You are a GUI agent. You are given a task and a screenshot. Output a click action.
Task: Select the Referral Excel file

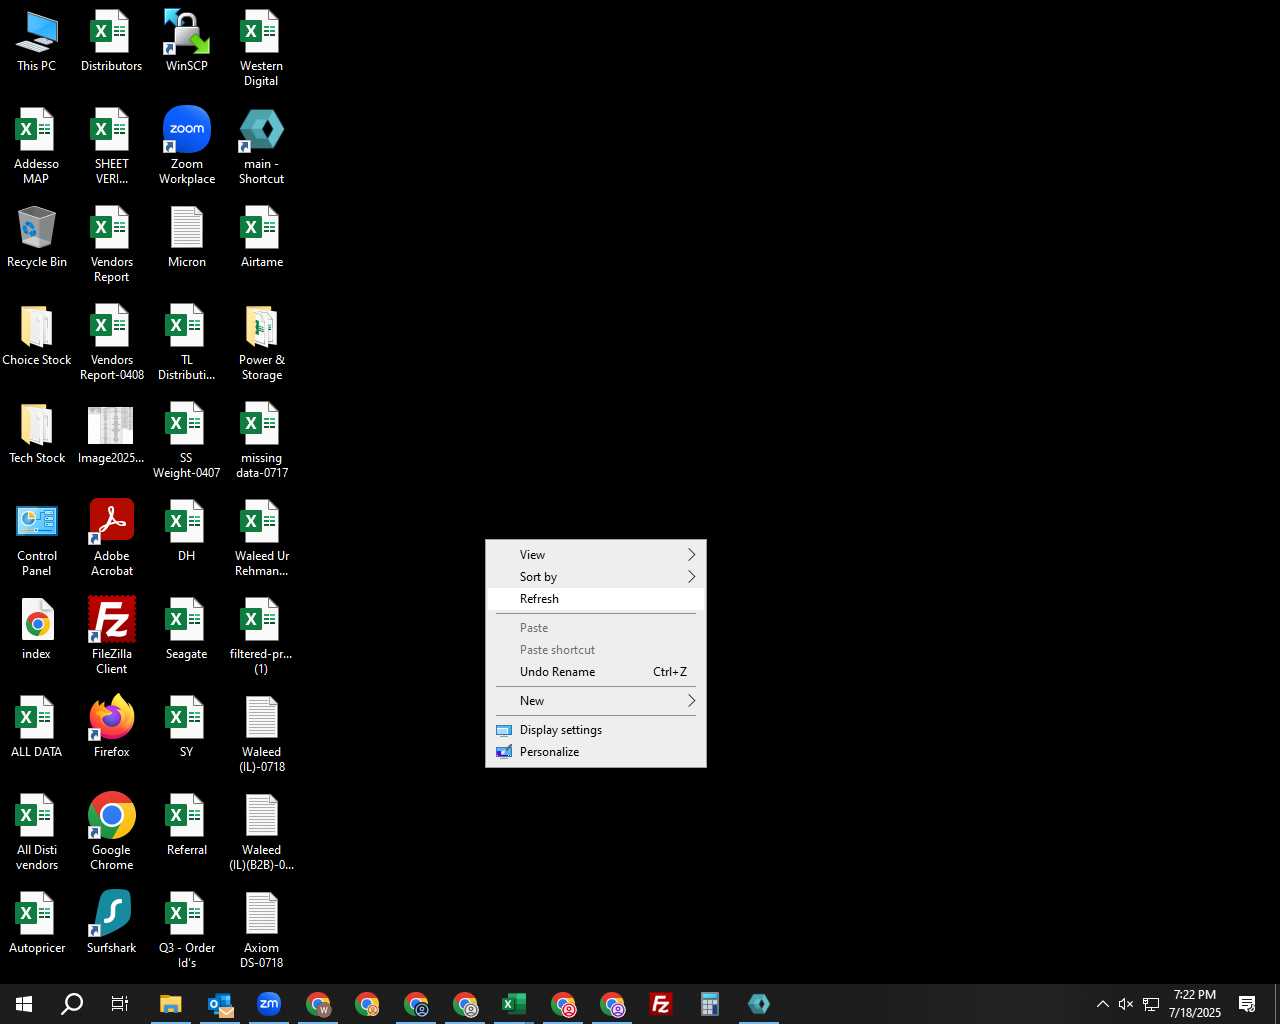(x=187, y=826)
